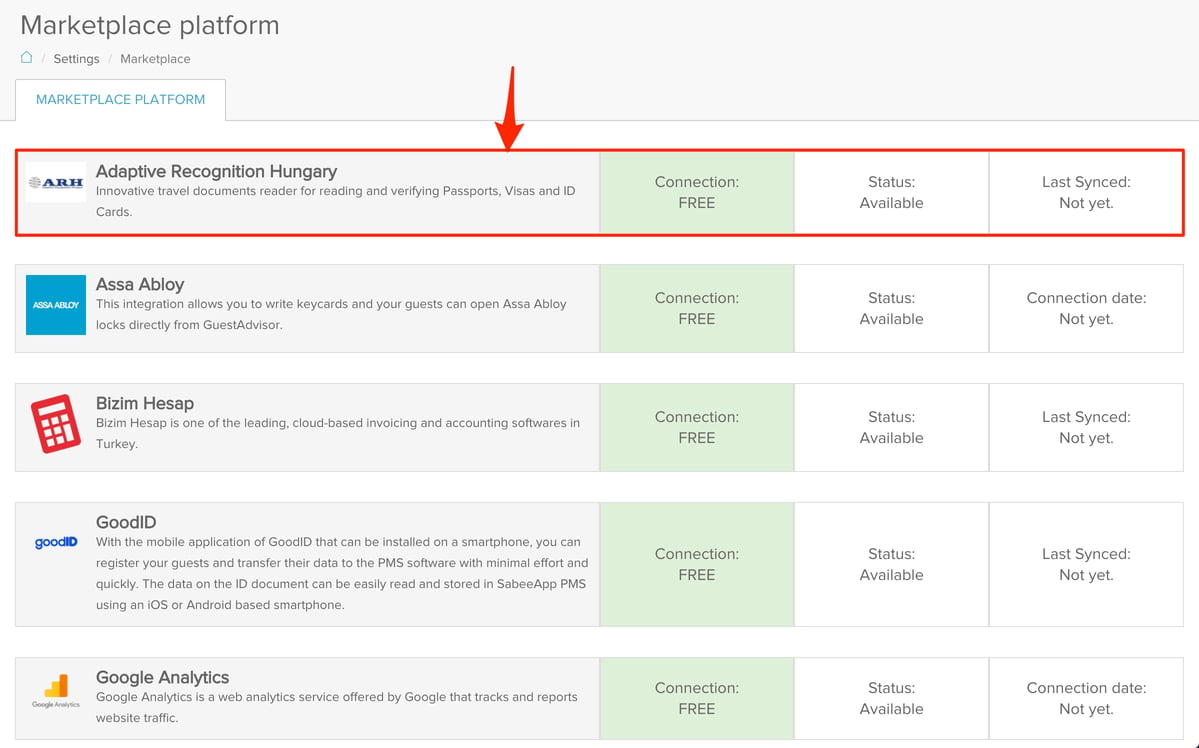Image resolution: width=1199 pixels, height=748 pixels.
Task: Click the Connection FREE cell for GoodID
Action: (x=697, y=564)
